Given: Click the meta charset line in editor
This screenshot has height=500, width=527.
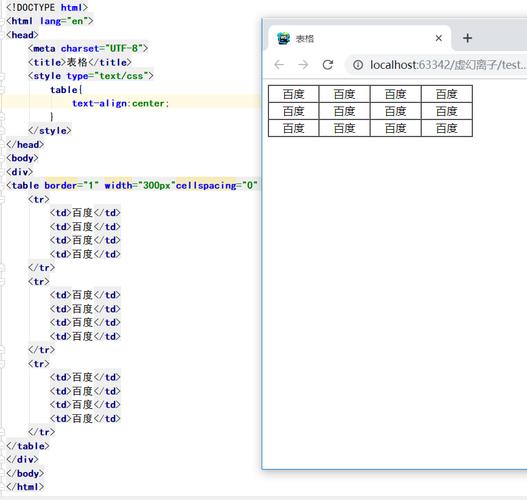Looking at the screenshot, I should [x=88, y=49].
